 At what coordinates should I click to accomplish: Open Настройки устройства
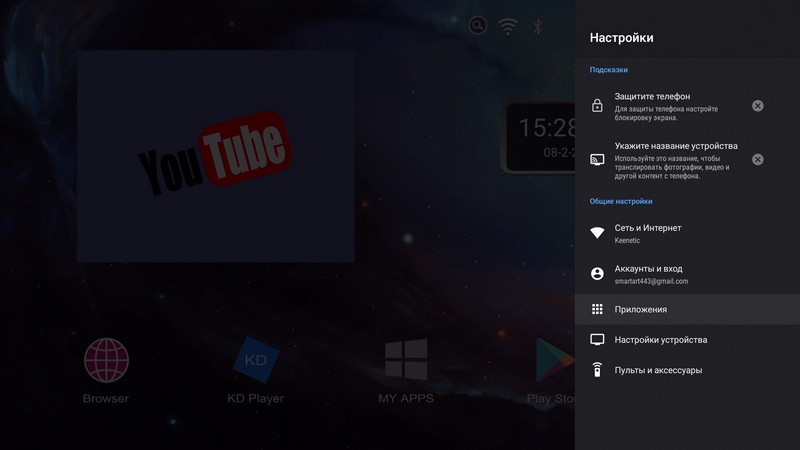[x=661, y=340]
